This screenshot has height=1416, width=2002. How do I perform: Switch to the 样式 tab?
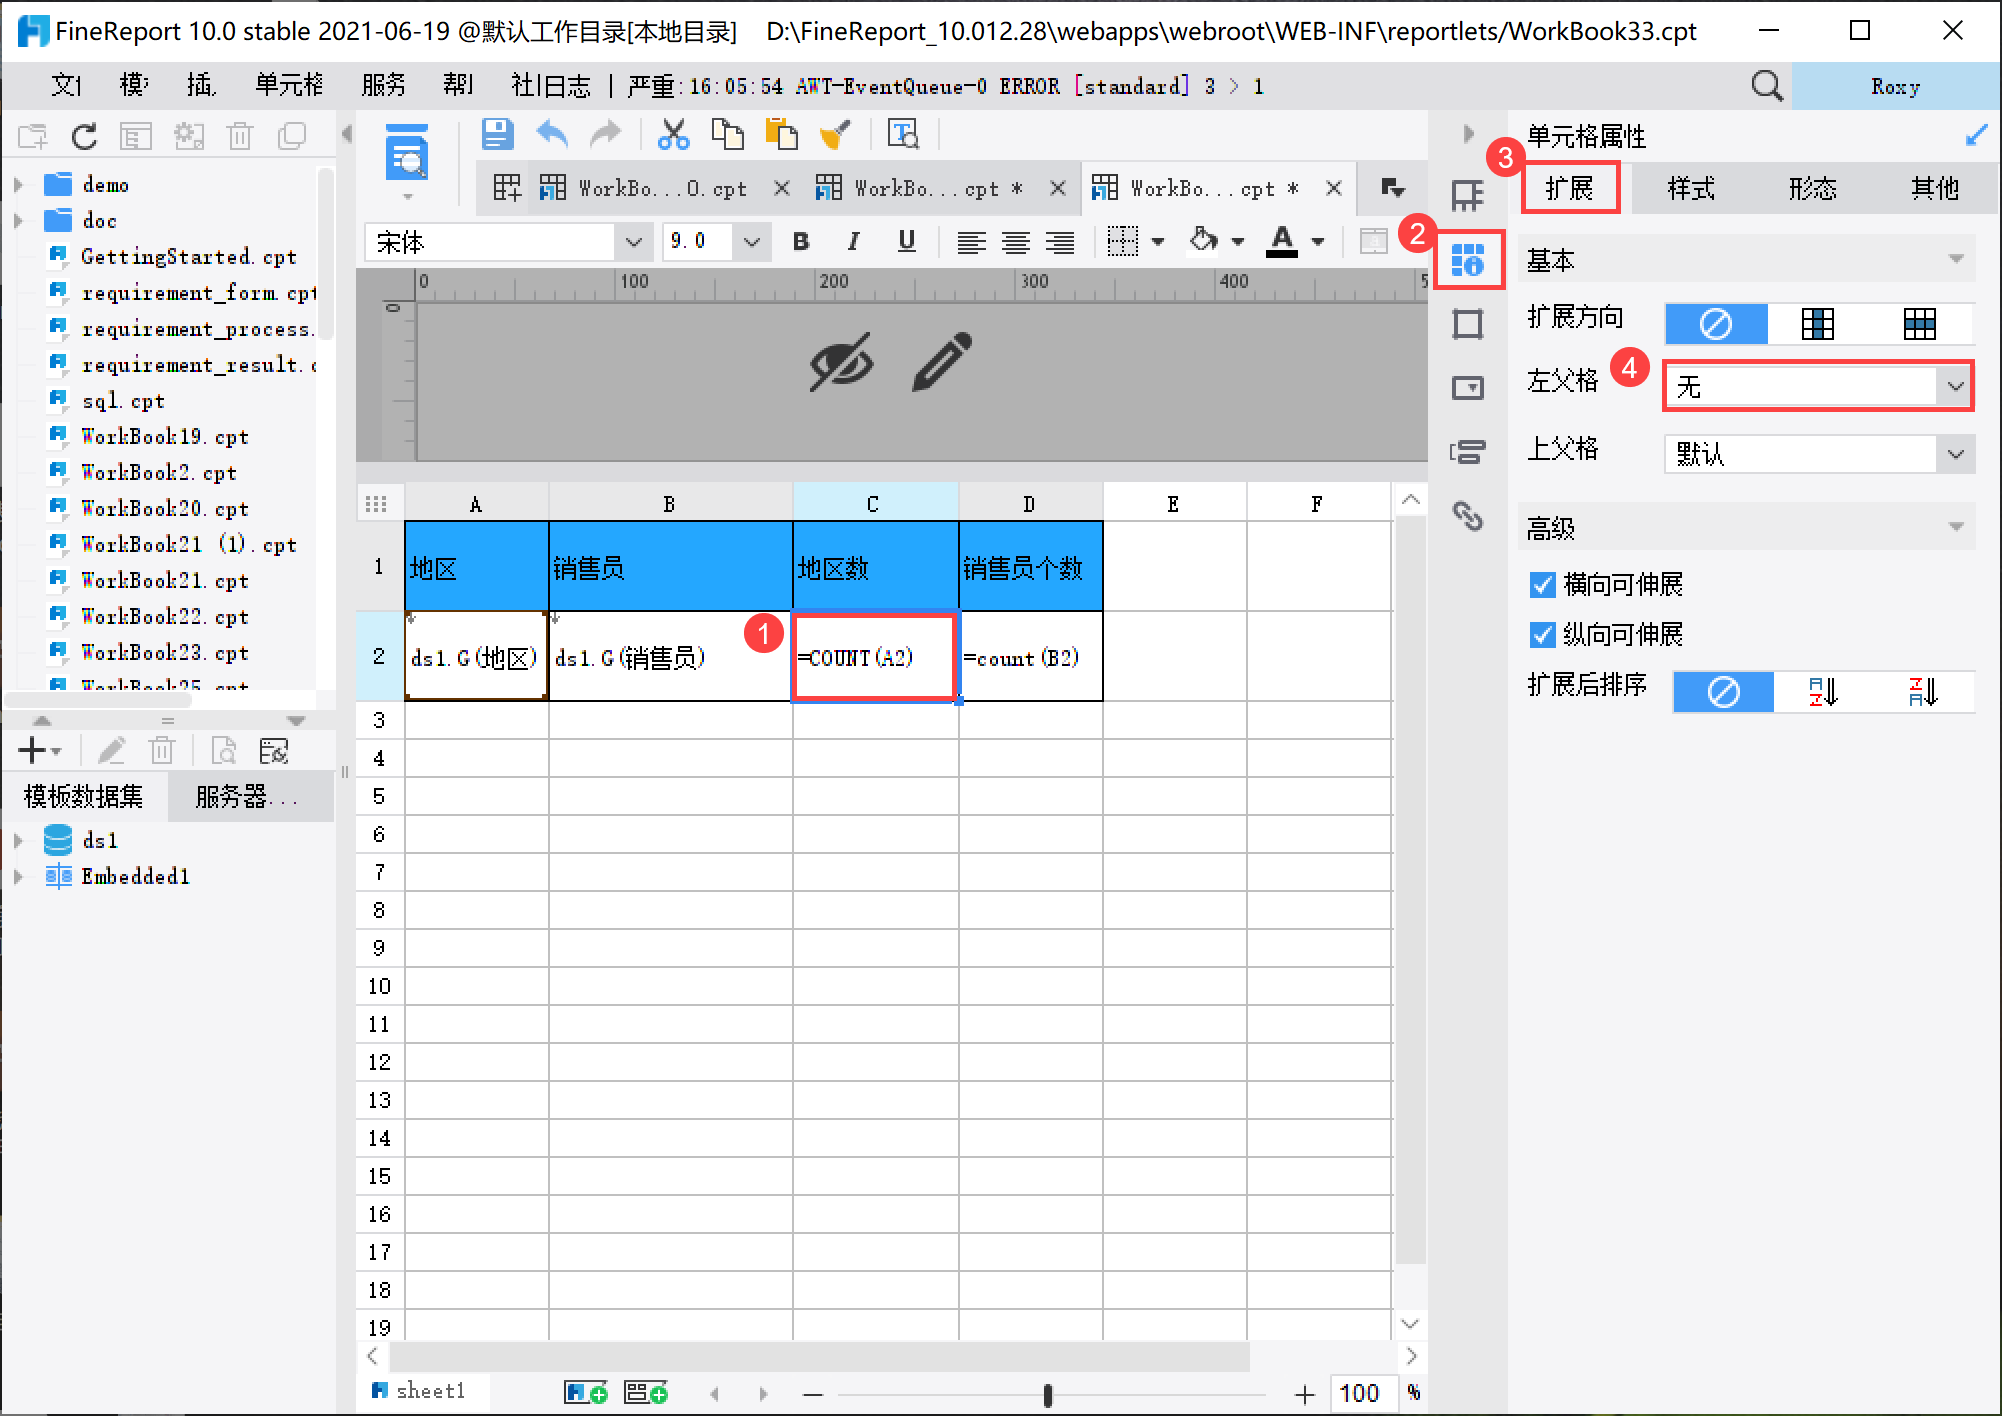tap(1690, 189)
